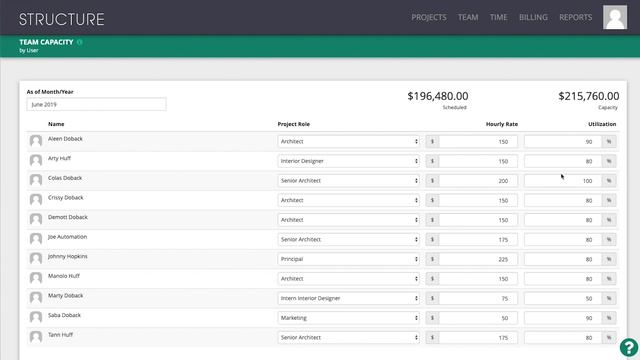Edit Marty Doback's utilization field
Image resolution: width=640 pixels, height=360 pixels.
click(x=563, y=298)
